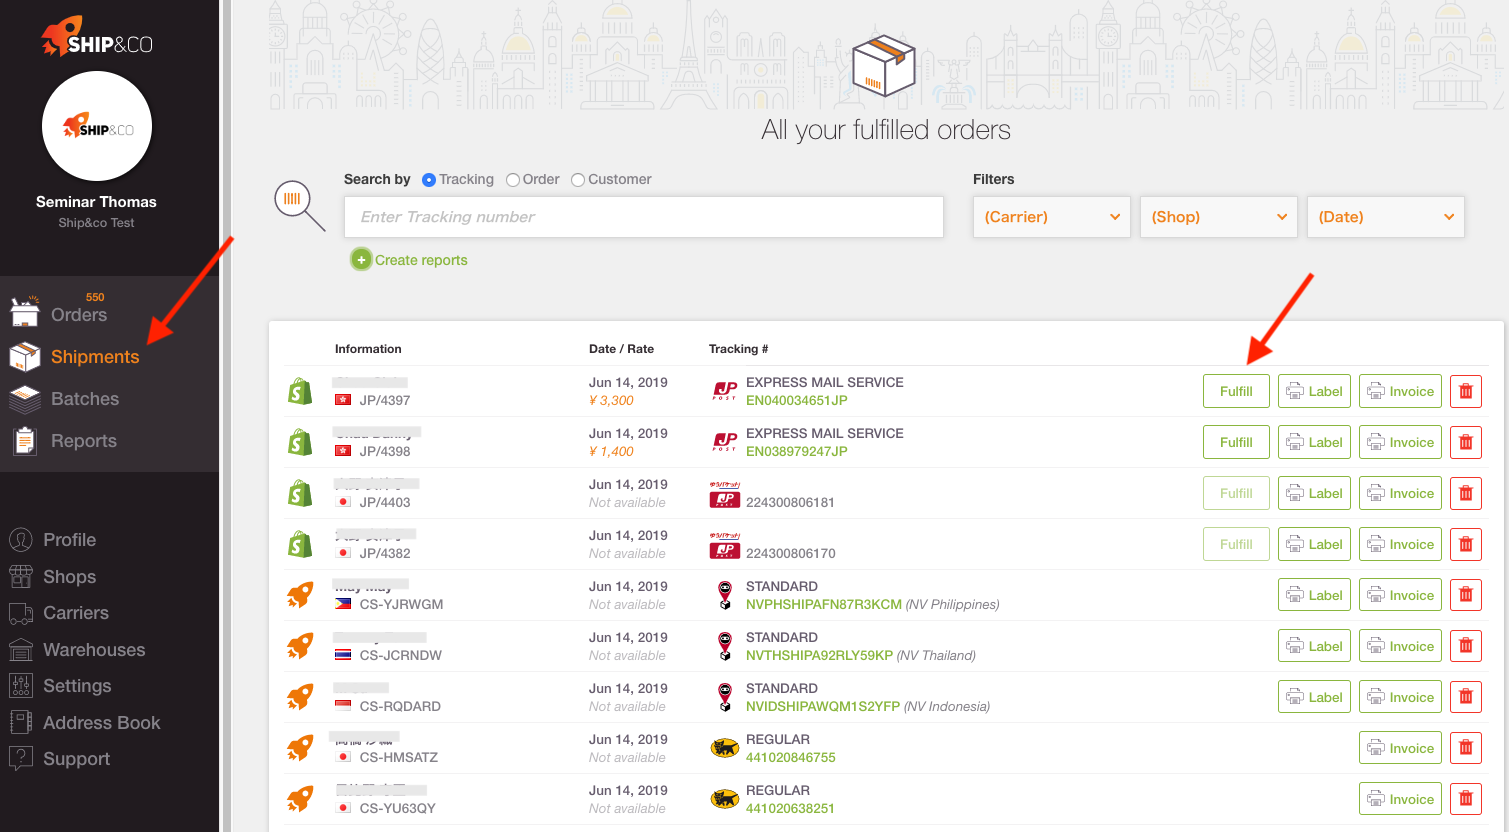
Task: Open Settings from sidebar
Action: pyautogui.click(x=77, y=686)
